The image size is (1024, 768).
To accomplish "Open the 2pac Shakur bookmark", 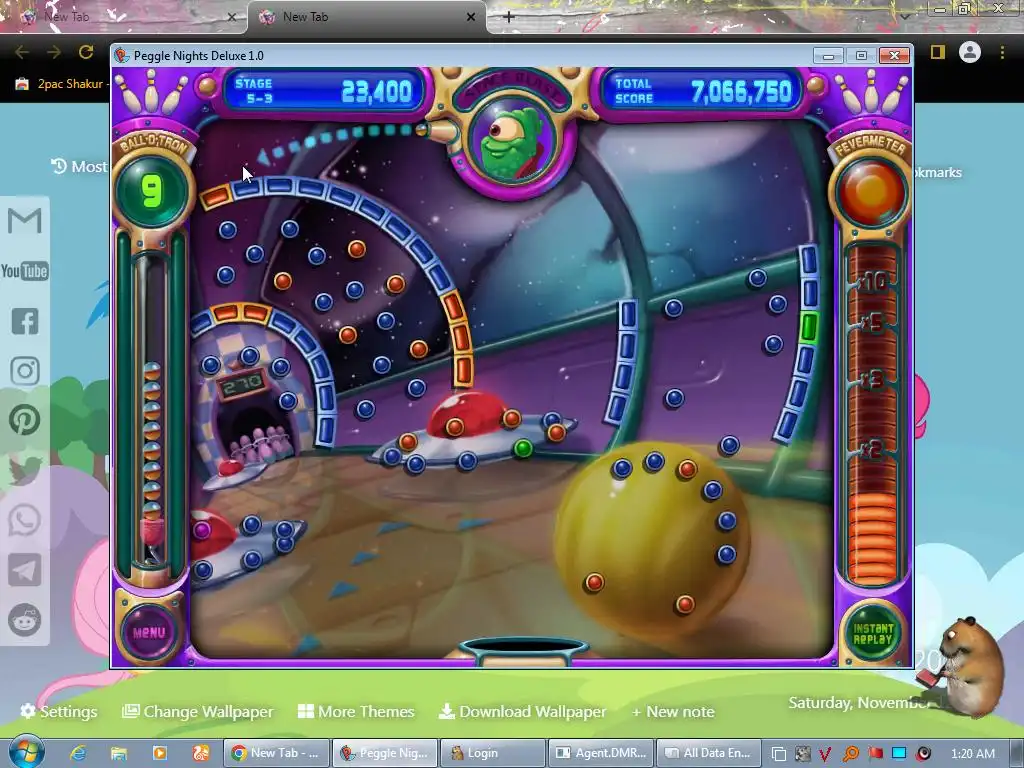I will coord(60,84).
